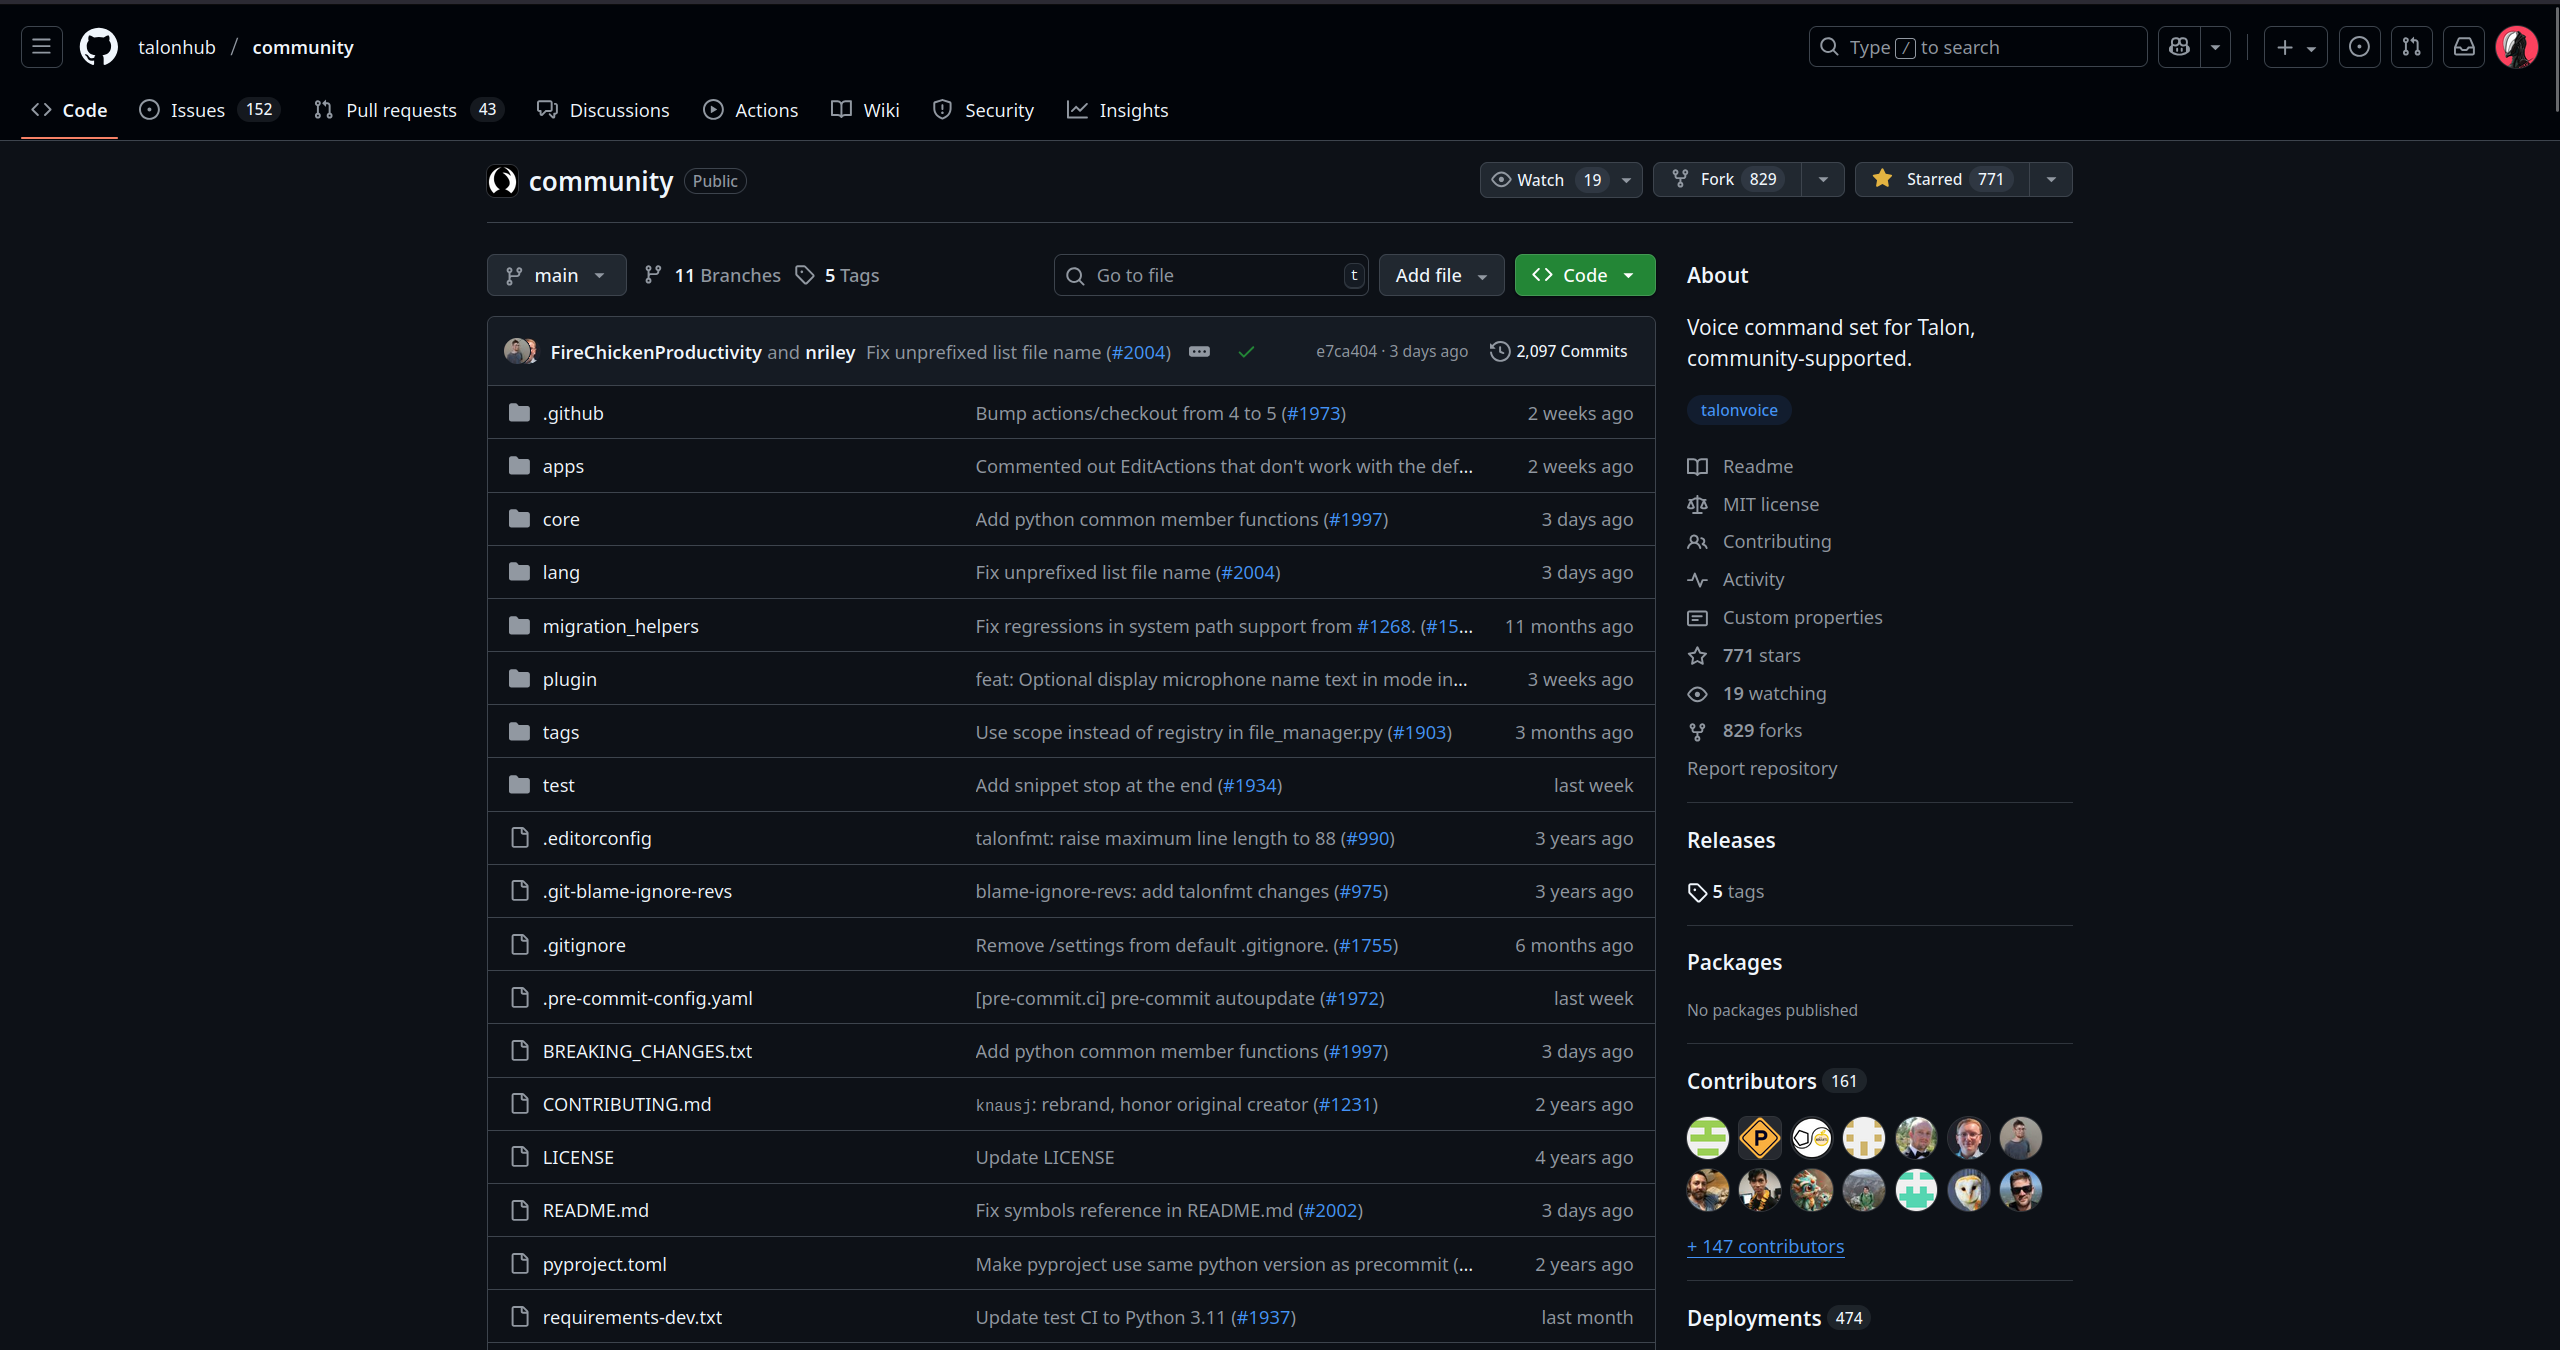Open the 829 forks link
This screenshot has height=1350, width=2560.
tap(1762, 731)
